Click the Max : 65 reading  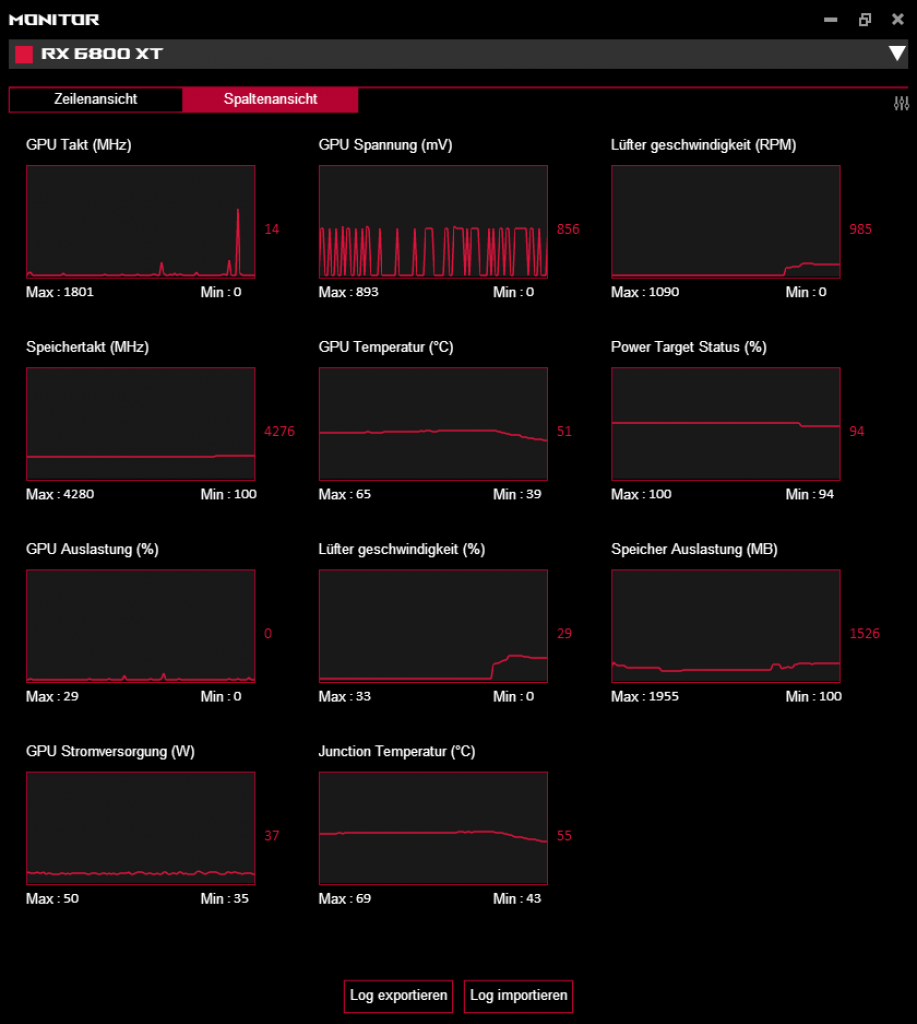[345, 494]
